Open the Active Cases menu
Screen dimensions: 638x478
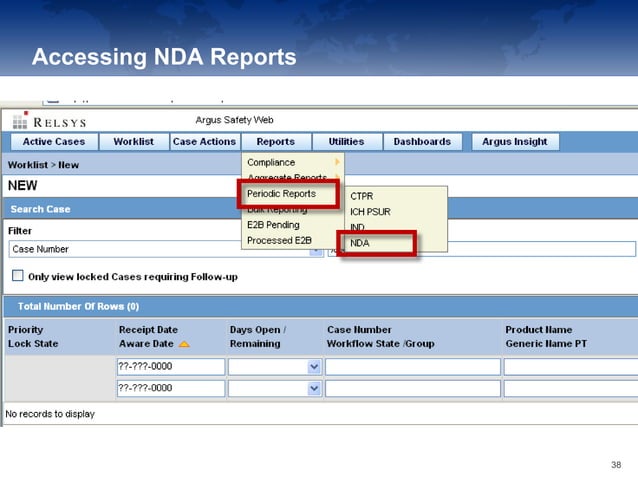[54, 142]
